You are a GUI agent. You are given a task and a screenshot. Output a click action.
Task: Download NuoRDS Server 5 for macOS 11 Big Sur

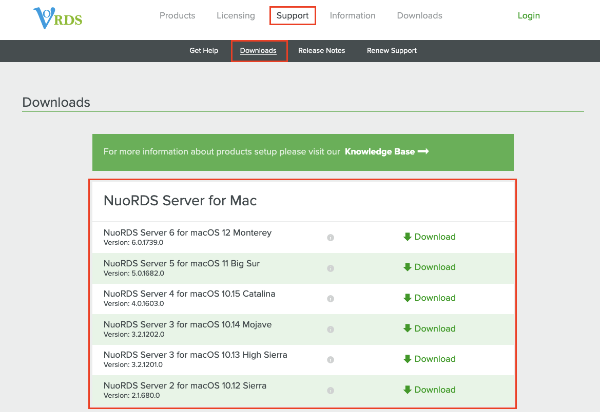(x=429, y=267)
